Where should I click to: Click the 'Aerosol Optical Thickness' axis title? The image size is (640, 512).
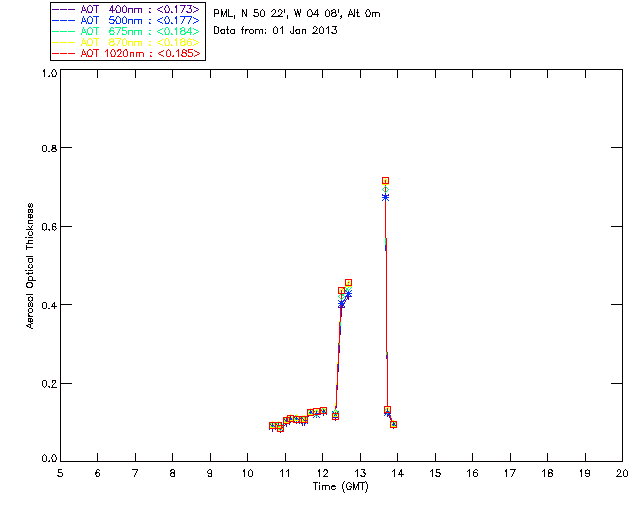click(x=30, y=266)
